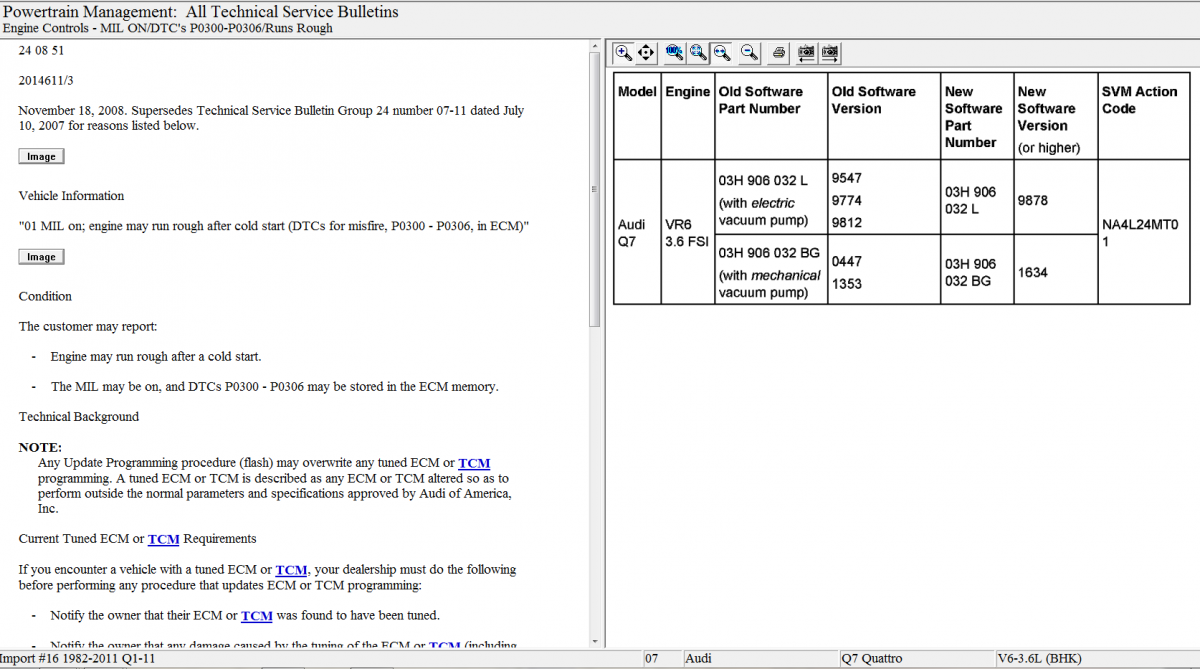Open TCM link in NOTE paragraph

tap(474, 463)
